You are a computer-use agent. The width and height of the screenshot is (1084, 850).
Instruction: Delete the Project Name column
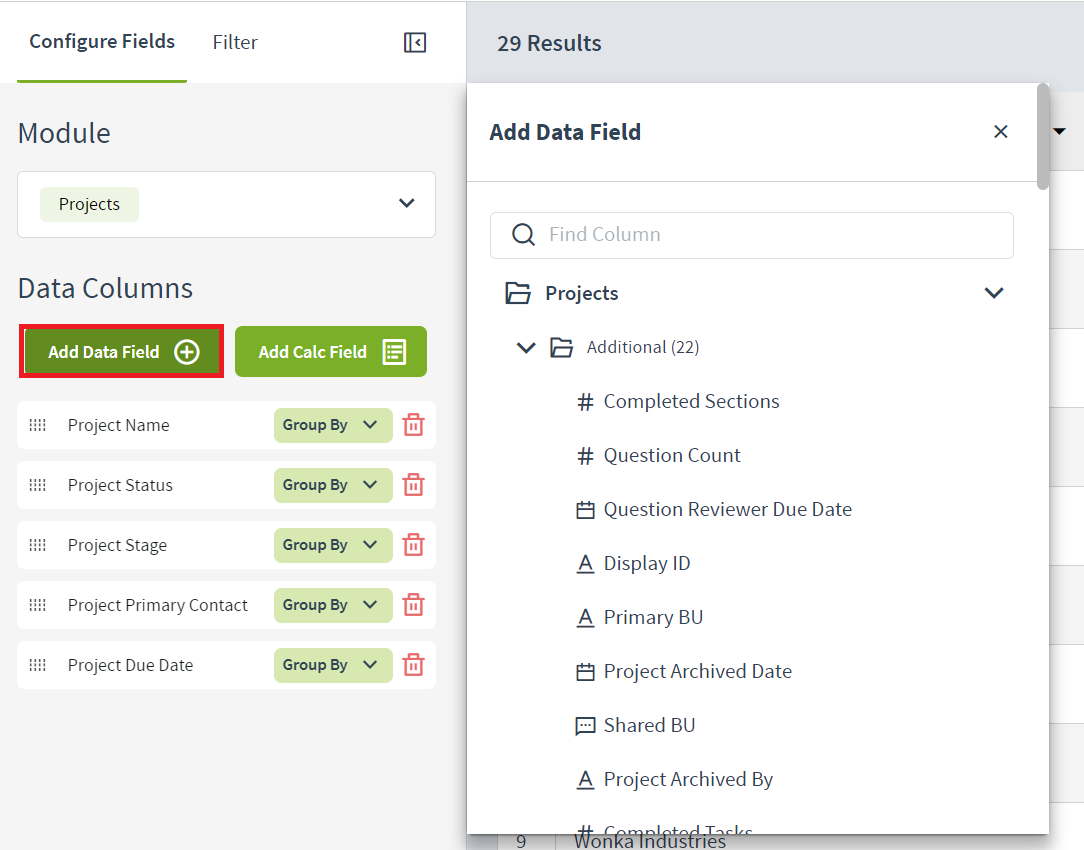[x=413, y=425]
